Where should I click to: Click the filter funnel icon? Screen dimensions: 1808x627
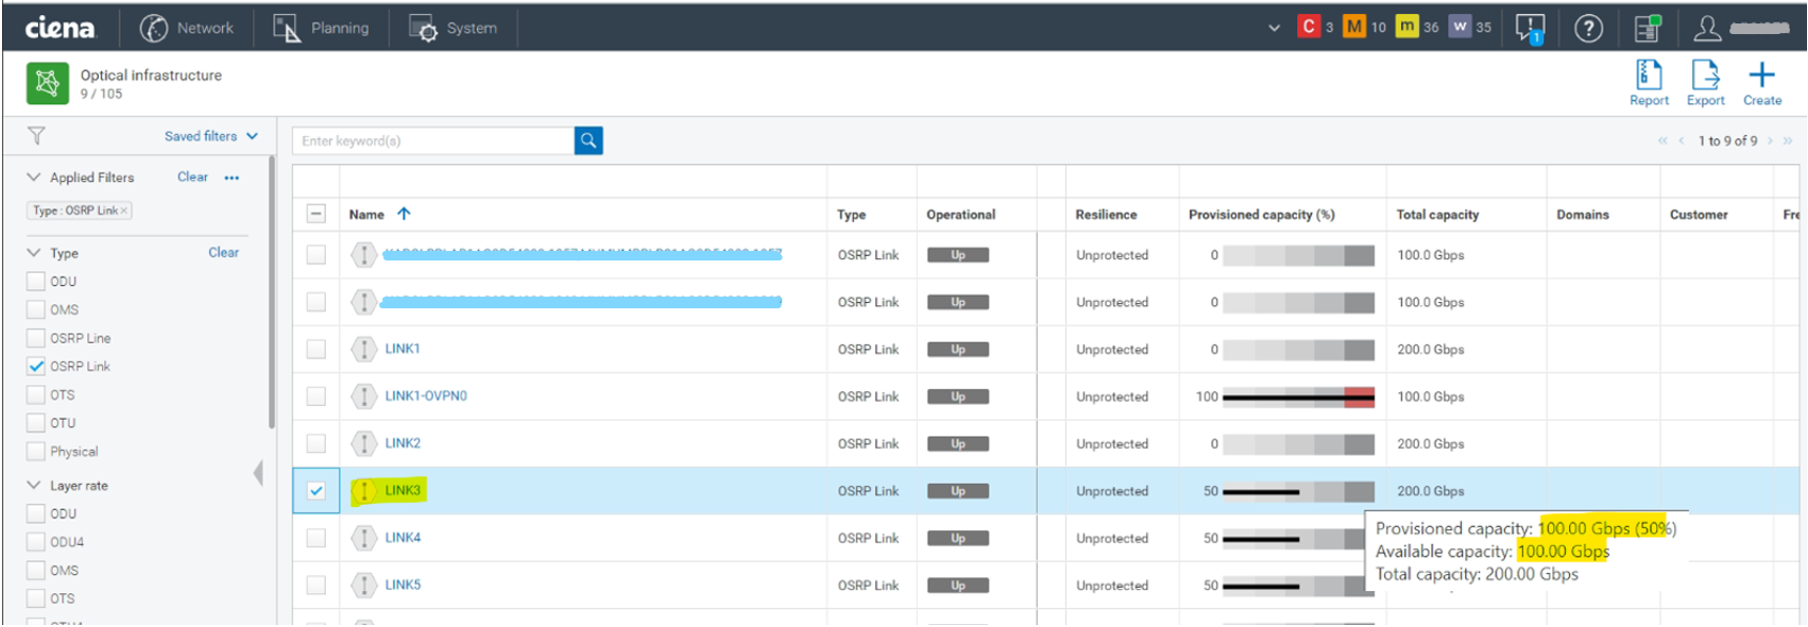click(37, 135)
